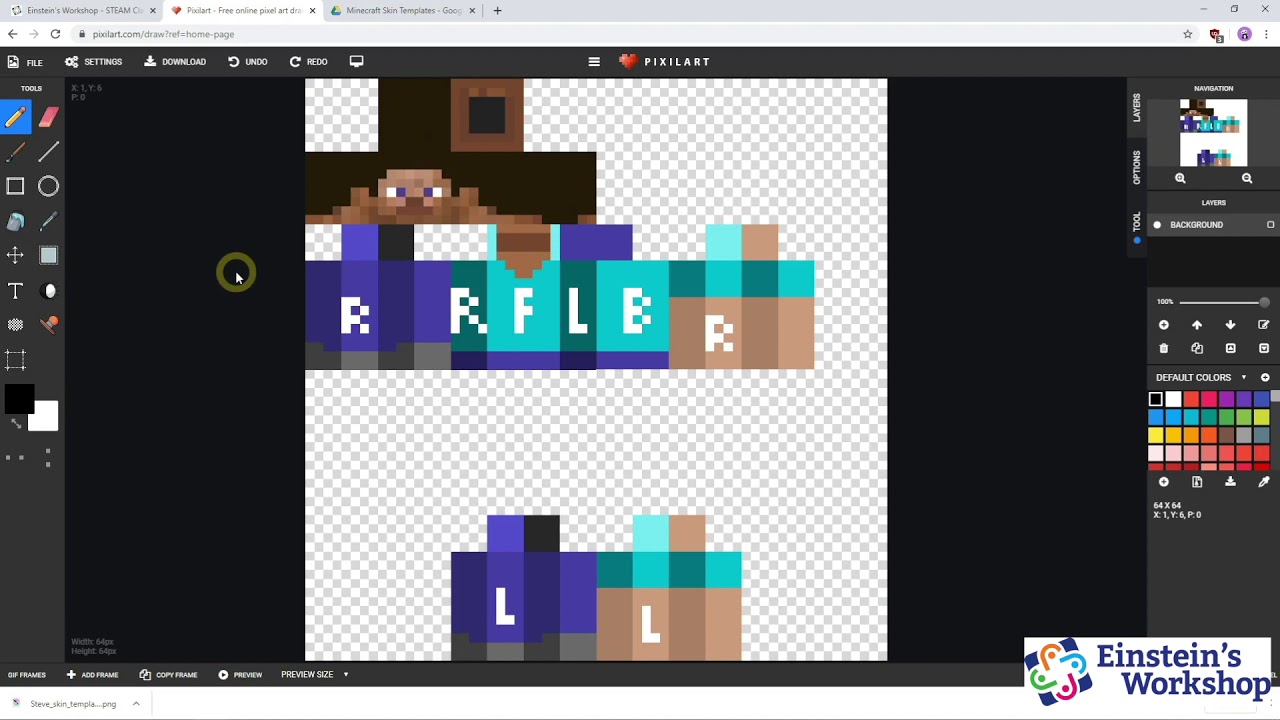Adjust the layer opacity slider
Viewport: 1280px width, 720px height.
click(1224, 302)
